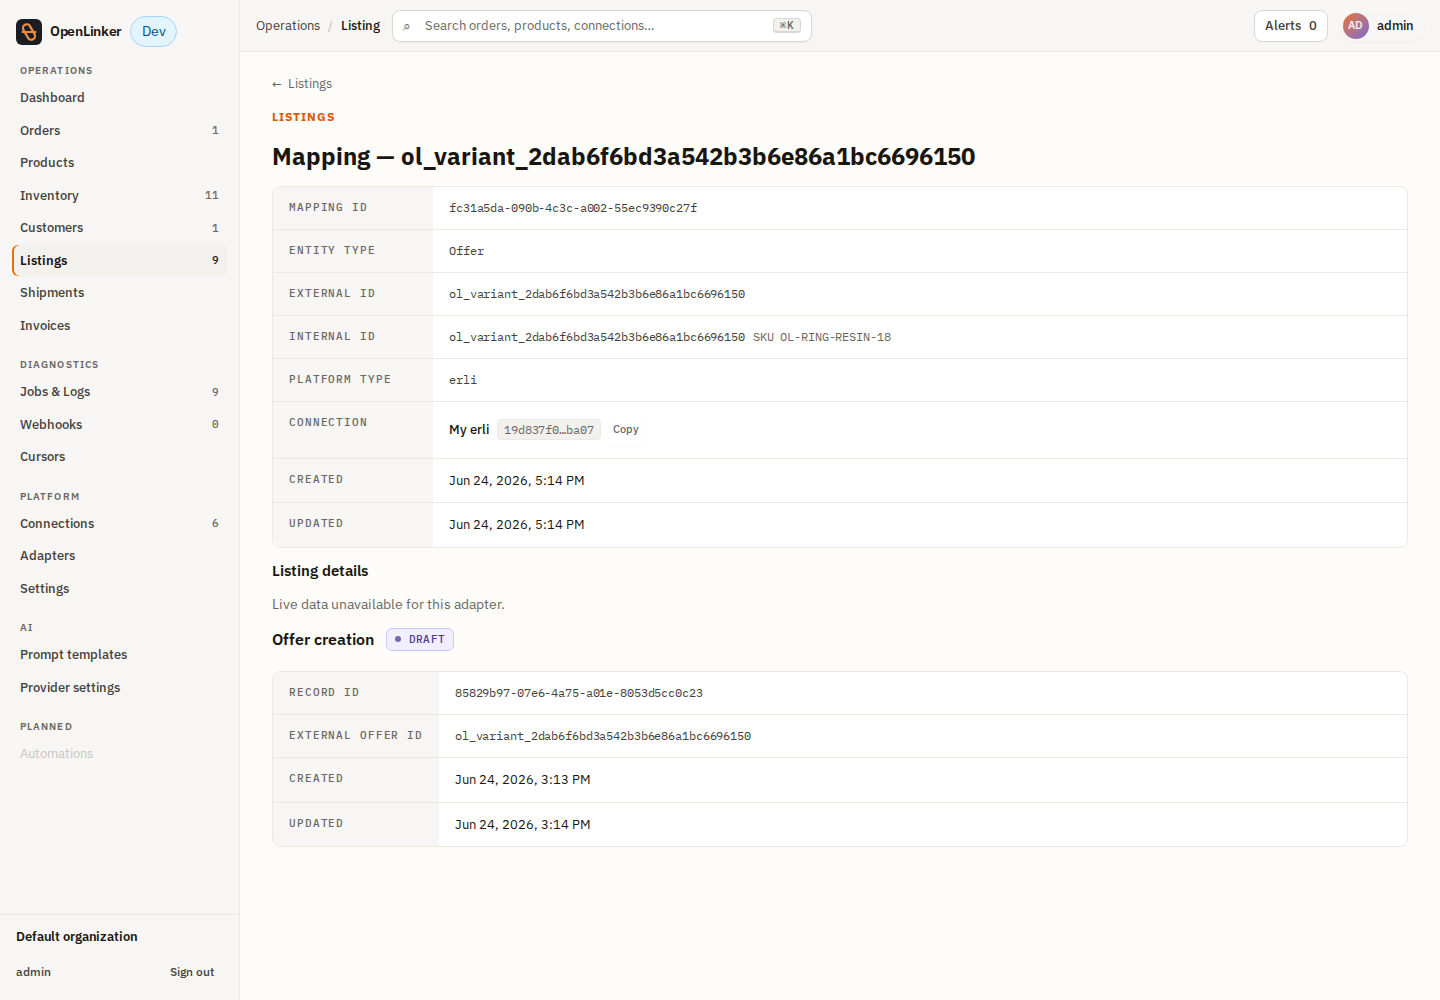The image size is (1440, 1000).
Task: Open Provider settings
Action: tap(119, 688)
